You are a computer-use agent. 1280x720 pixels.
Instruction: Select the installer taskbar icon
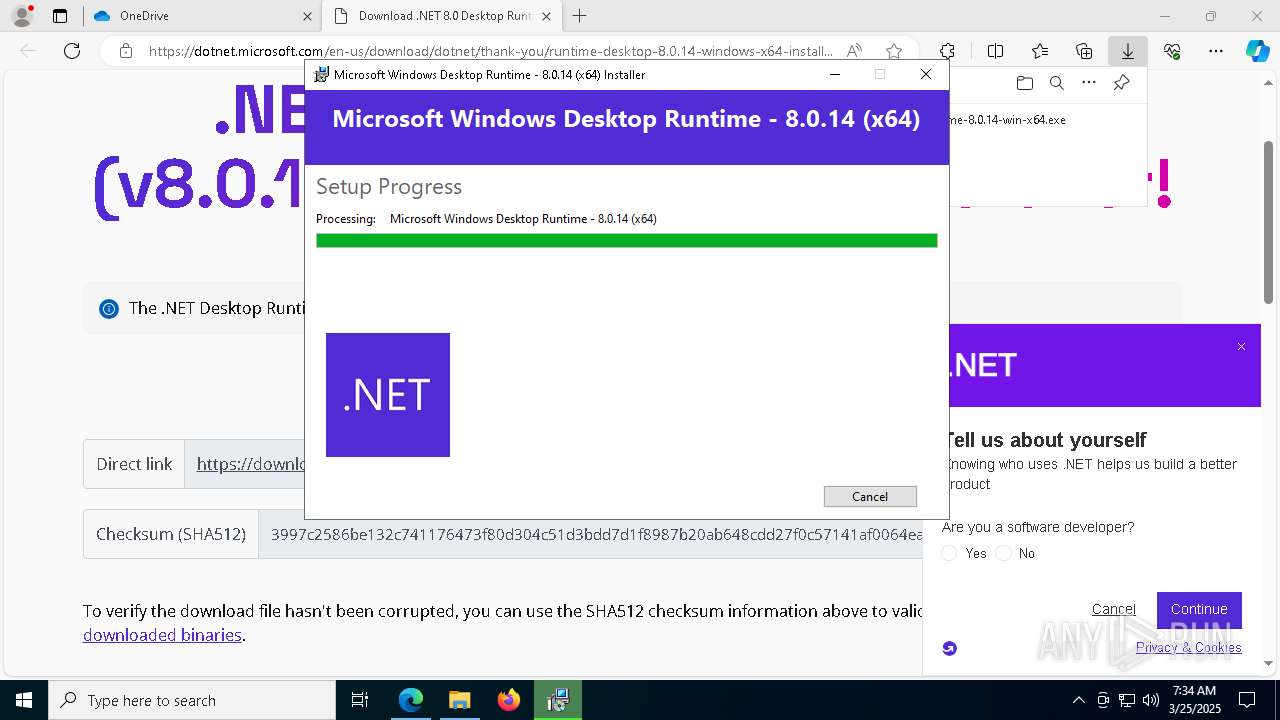coord(558,700)
